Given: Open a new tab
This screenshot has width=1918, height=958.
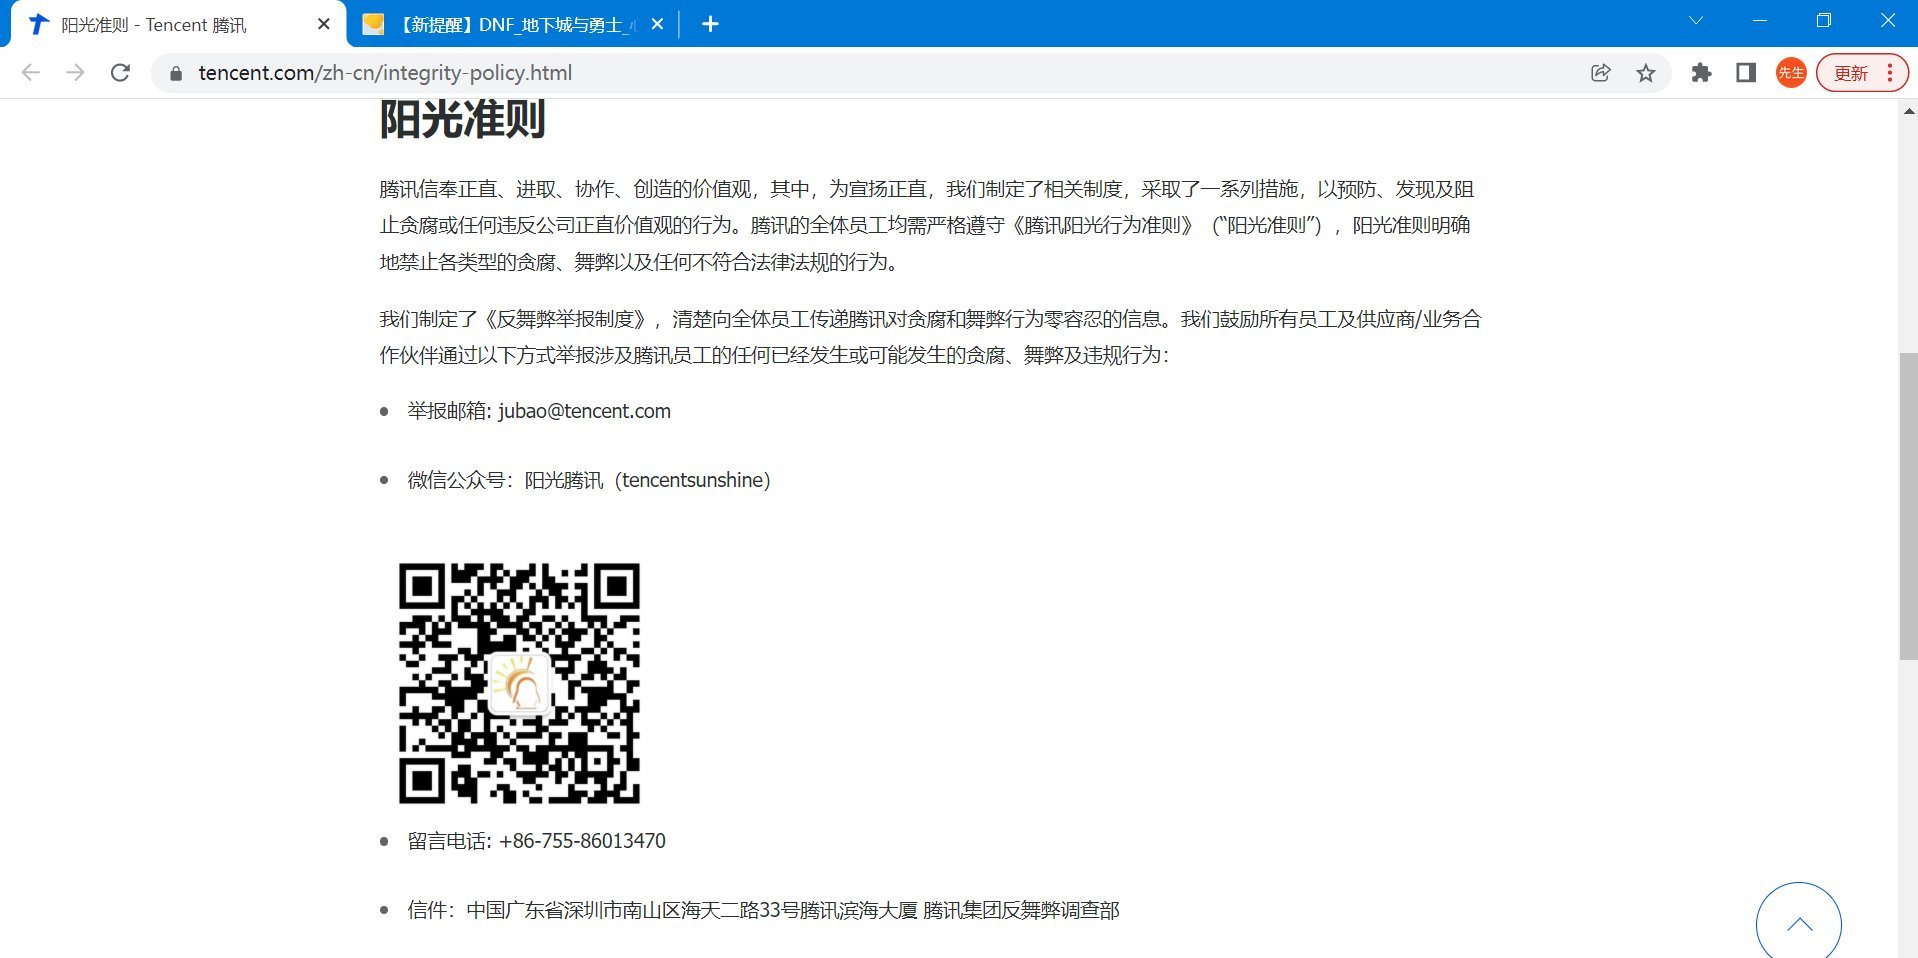Looking at the screenshot, I should tap(710, 24).
